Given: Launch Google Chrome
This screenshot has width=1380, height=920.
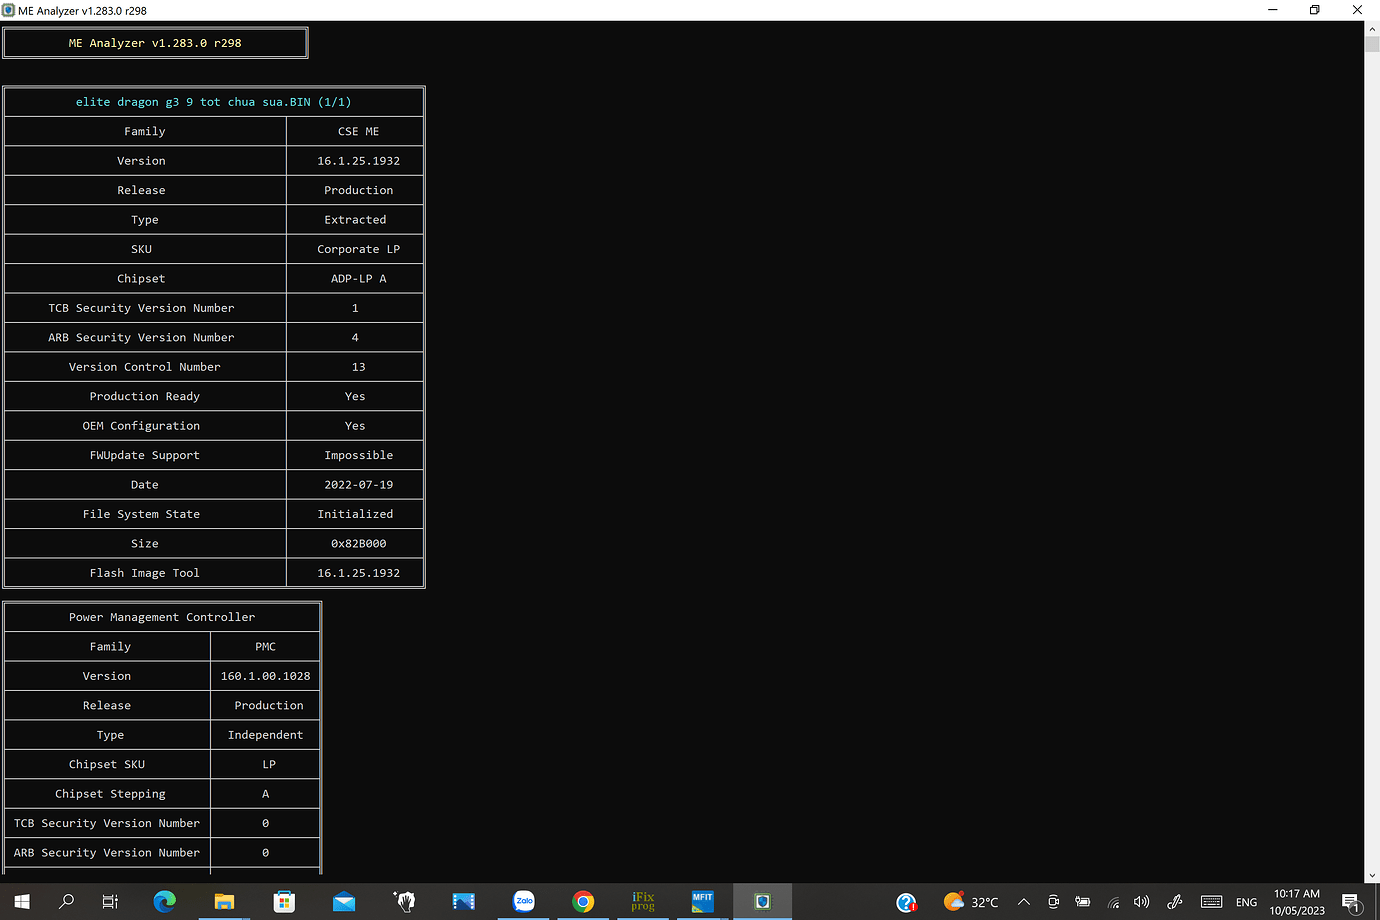Looking at the screenshot, I should (x=583, y=901).
